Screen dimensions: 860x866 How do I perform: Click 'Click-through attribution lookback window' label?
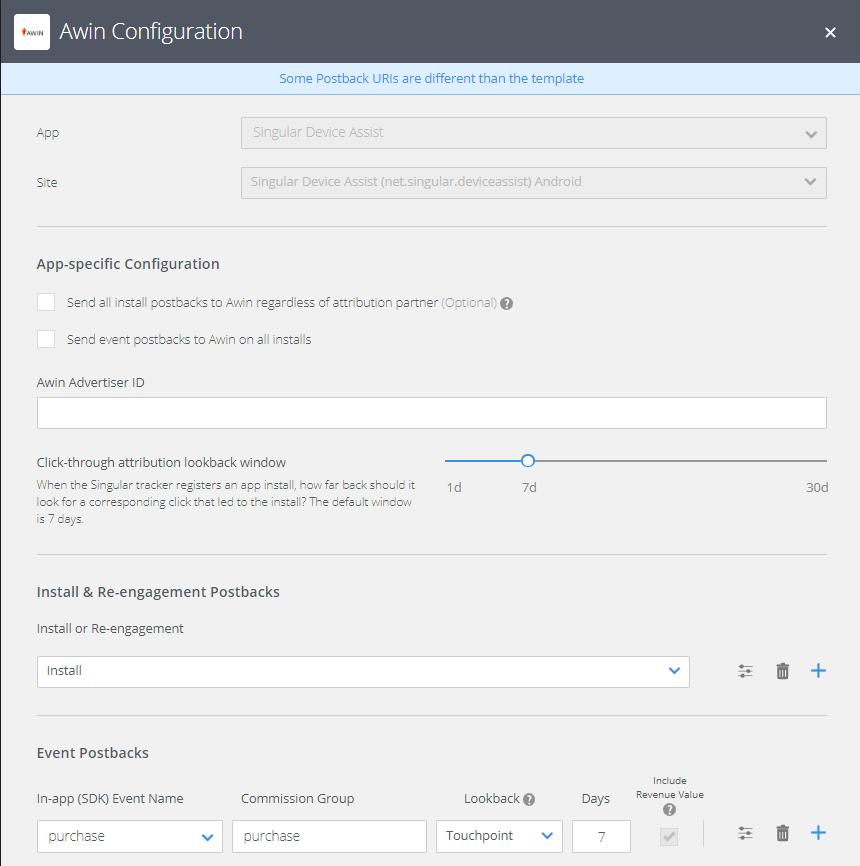(161, 462)
